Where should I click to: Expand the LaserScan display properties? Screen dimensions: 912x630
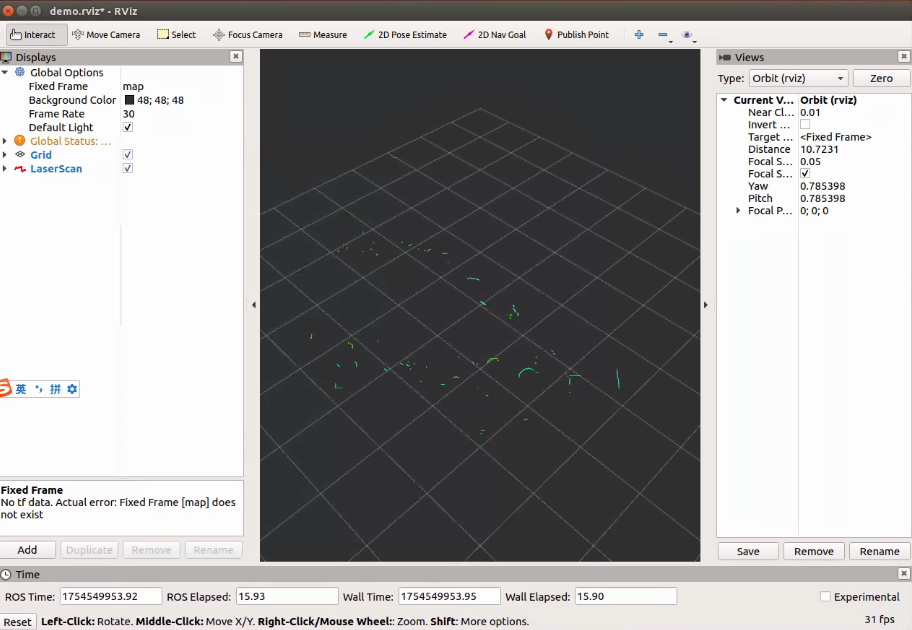[x=5, y=169]
